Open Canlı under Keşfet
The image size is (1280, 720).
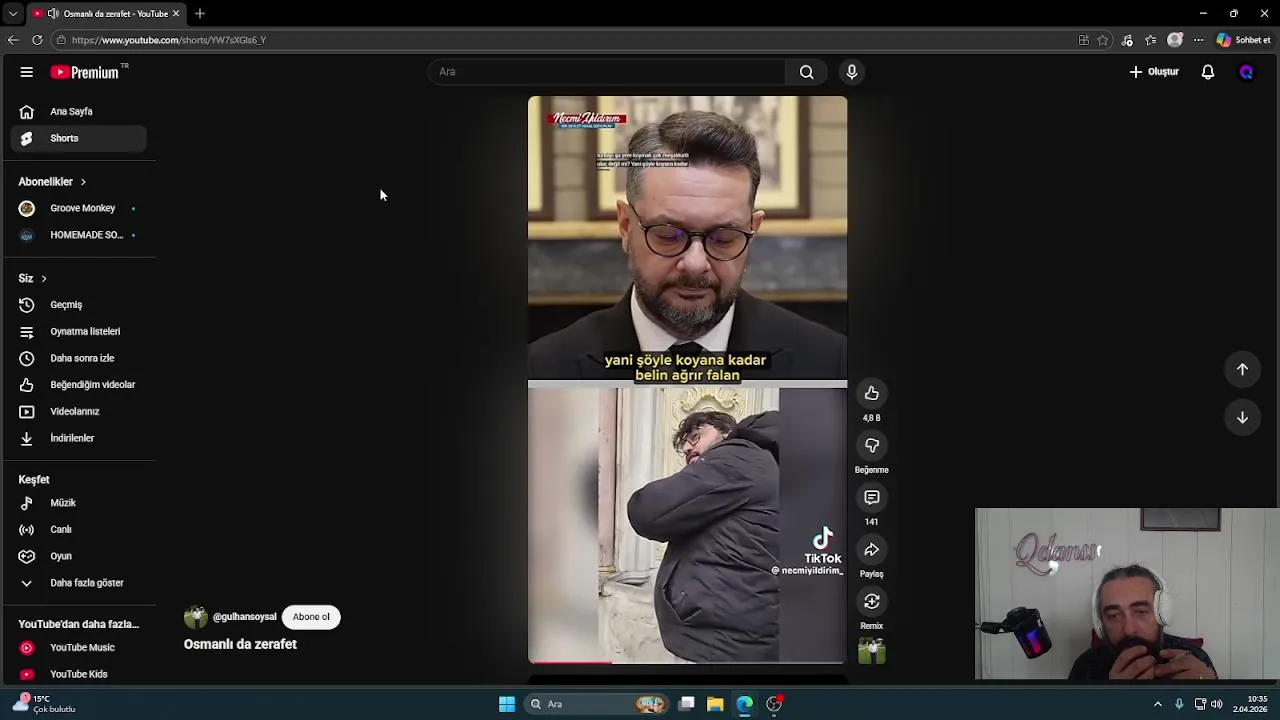(78, 529)
